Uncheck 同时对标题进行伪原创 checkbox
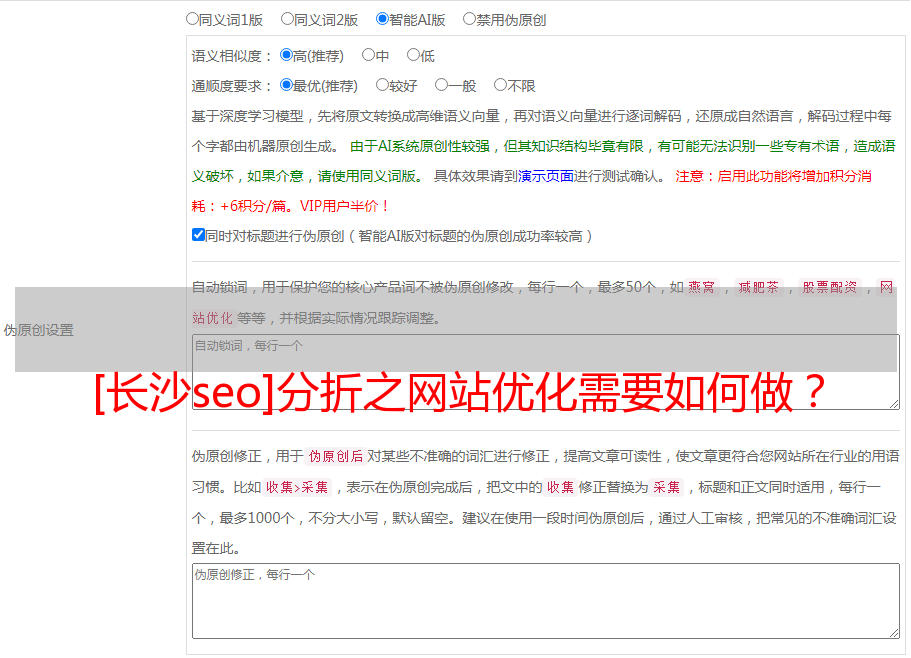The width and height of the screenshot is (911, 658). [198, 235]
